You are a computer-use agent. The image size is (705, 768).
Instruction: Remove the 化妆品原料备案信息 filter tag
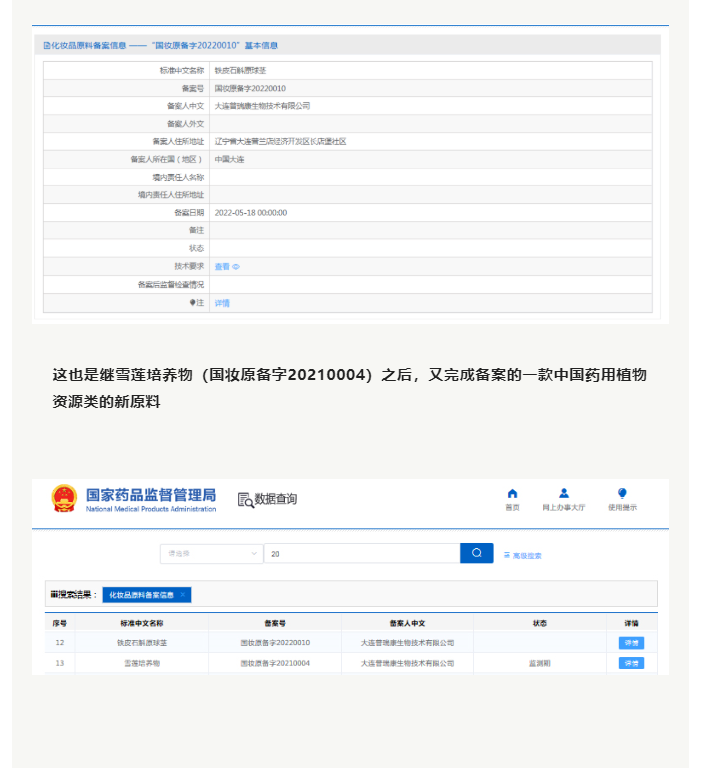coord(183,595)
